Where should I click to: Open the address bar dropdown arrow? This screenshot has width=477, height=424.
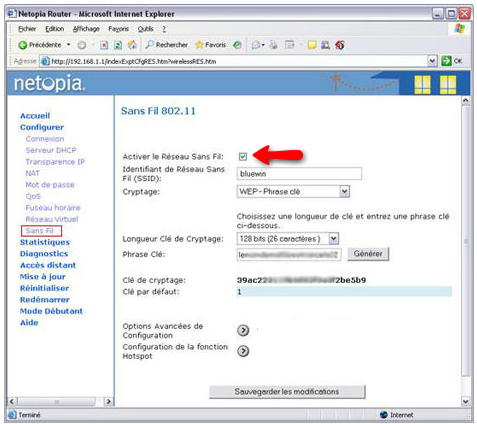pyautogui.click(x=432, y=61)
